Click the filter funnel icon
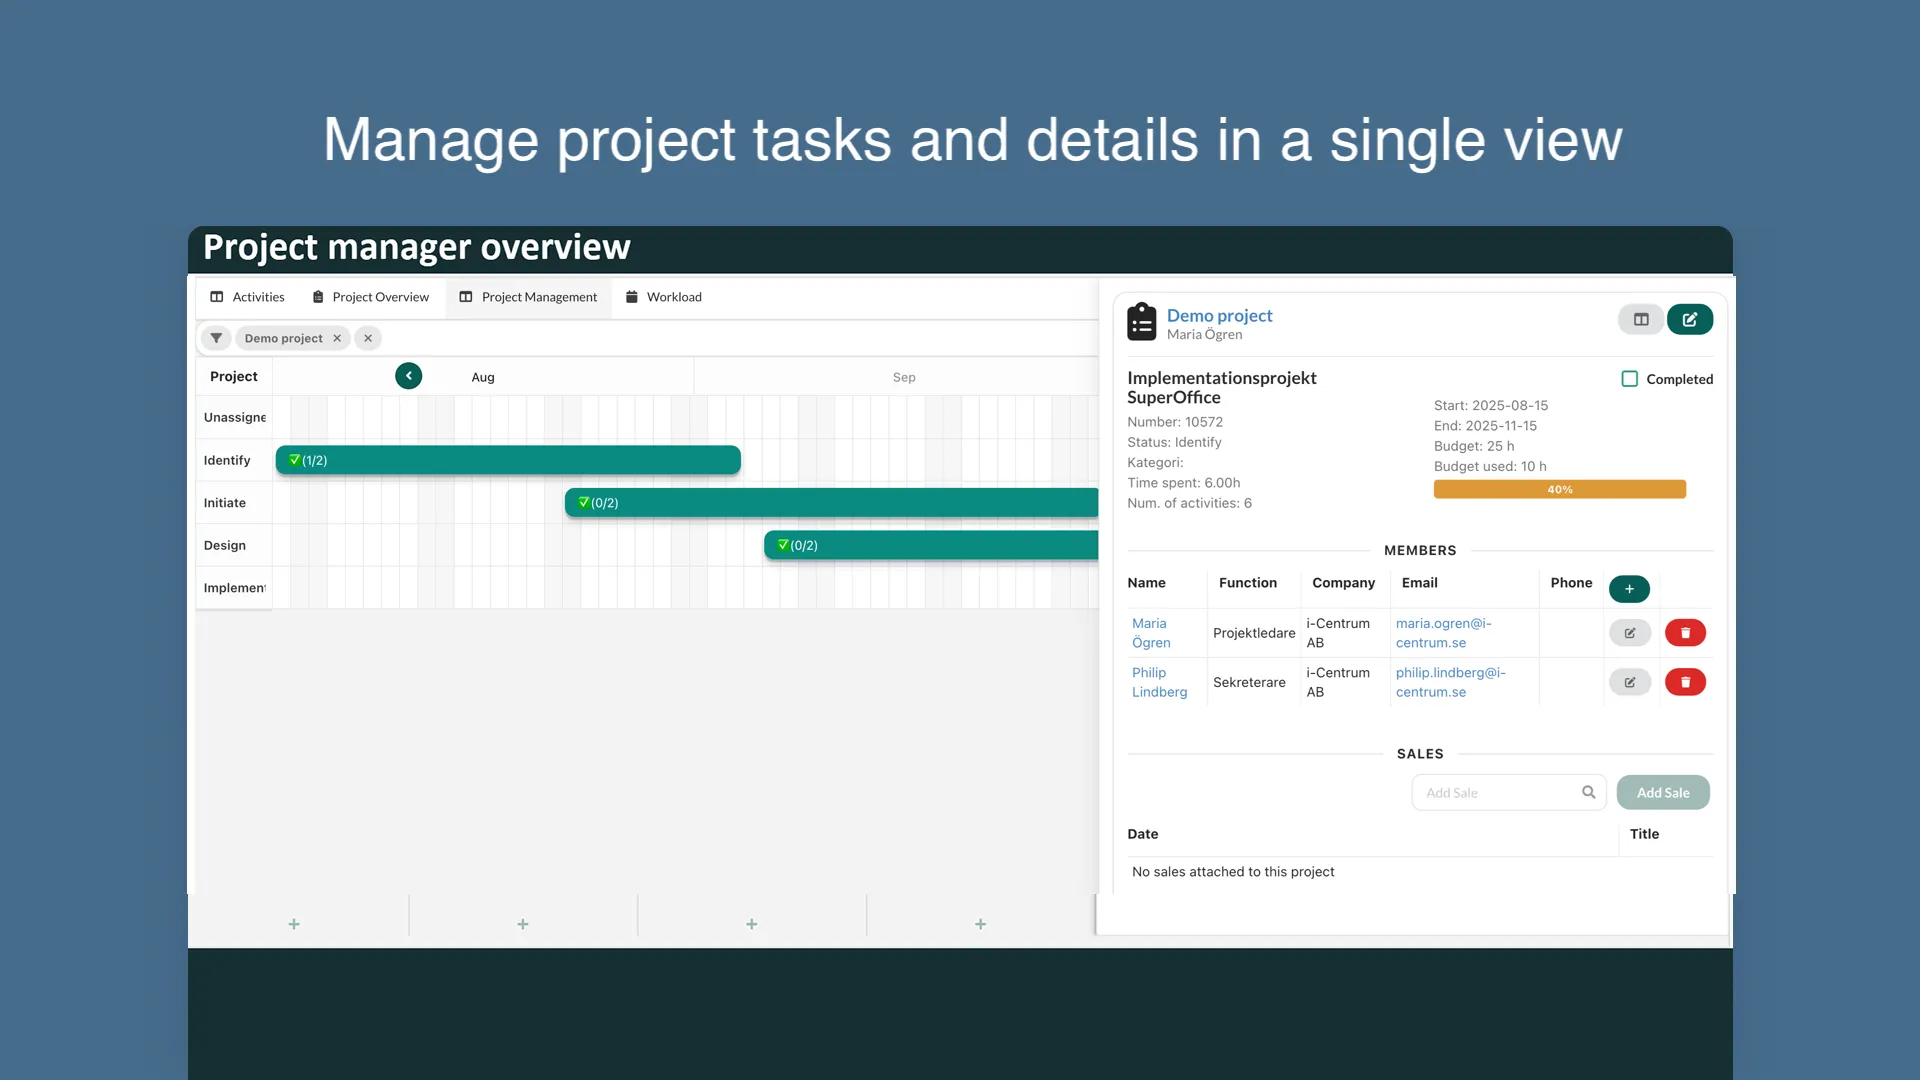The image size is (1920, 1080). (216, 338)
